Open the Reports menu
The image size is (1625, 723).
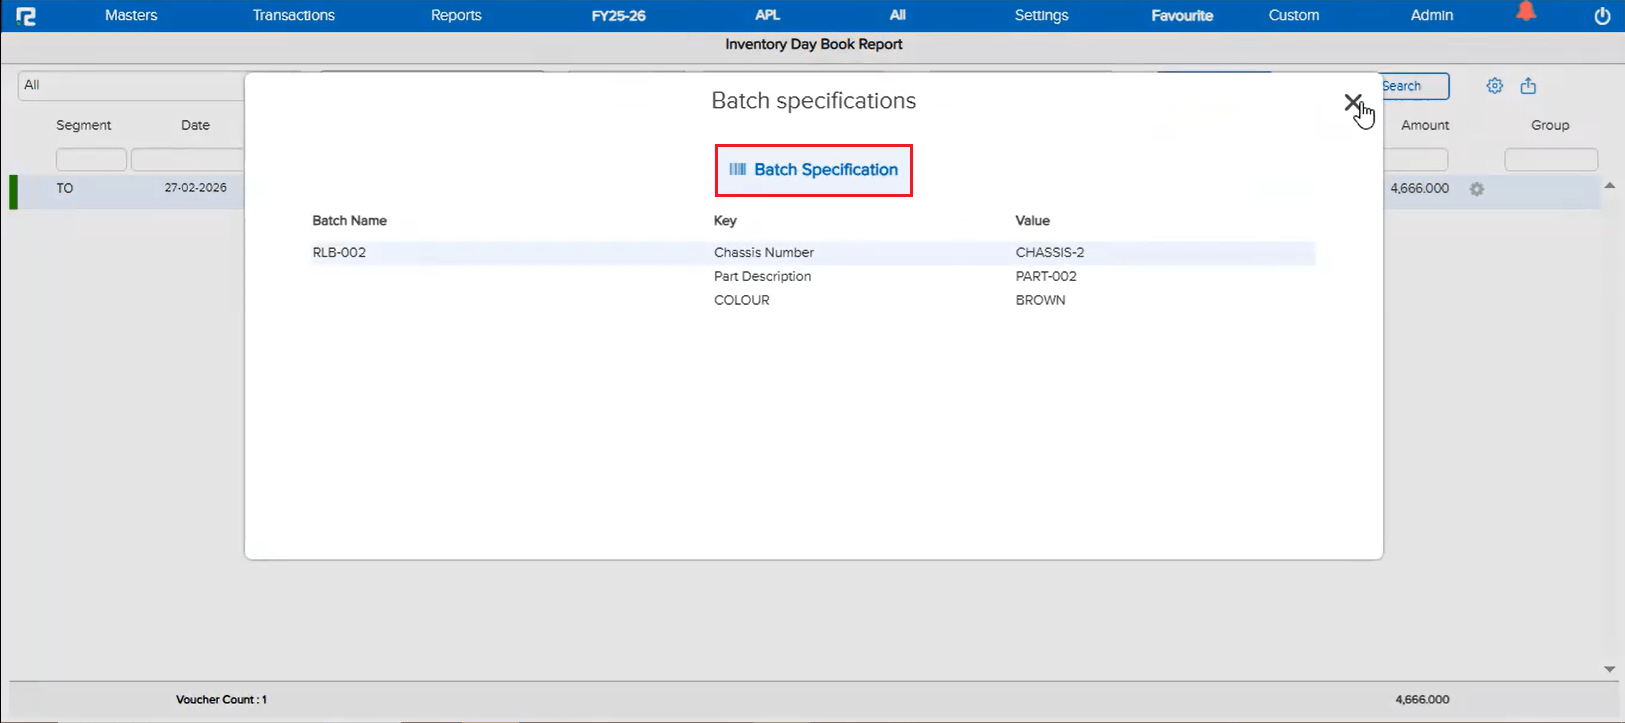click(x=456, y=15)
